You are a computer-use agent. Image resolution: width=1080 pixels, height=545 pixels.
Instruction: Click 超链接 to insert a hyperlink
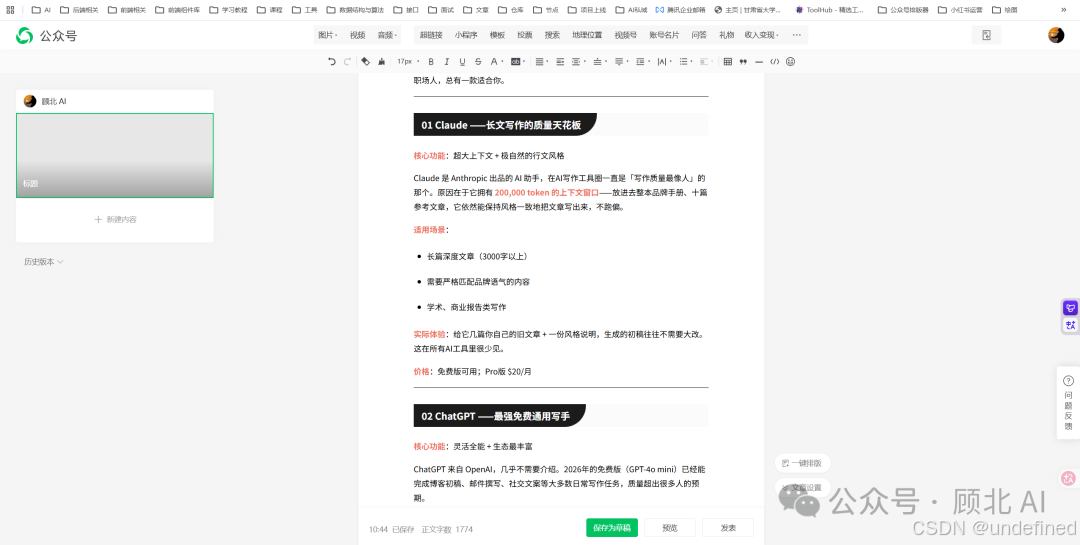pos(430,35)
